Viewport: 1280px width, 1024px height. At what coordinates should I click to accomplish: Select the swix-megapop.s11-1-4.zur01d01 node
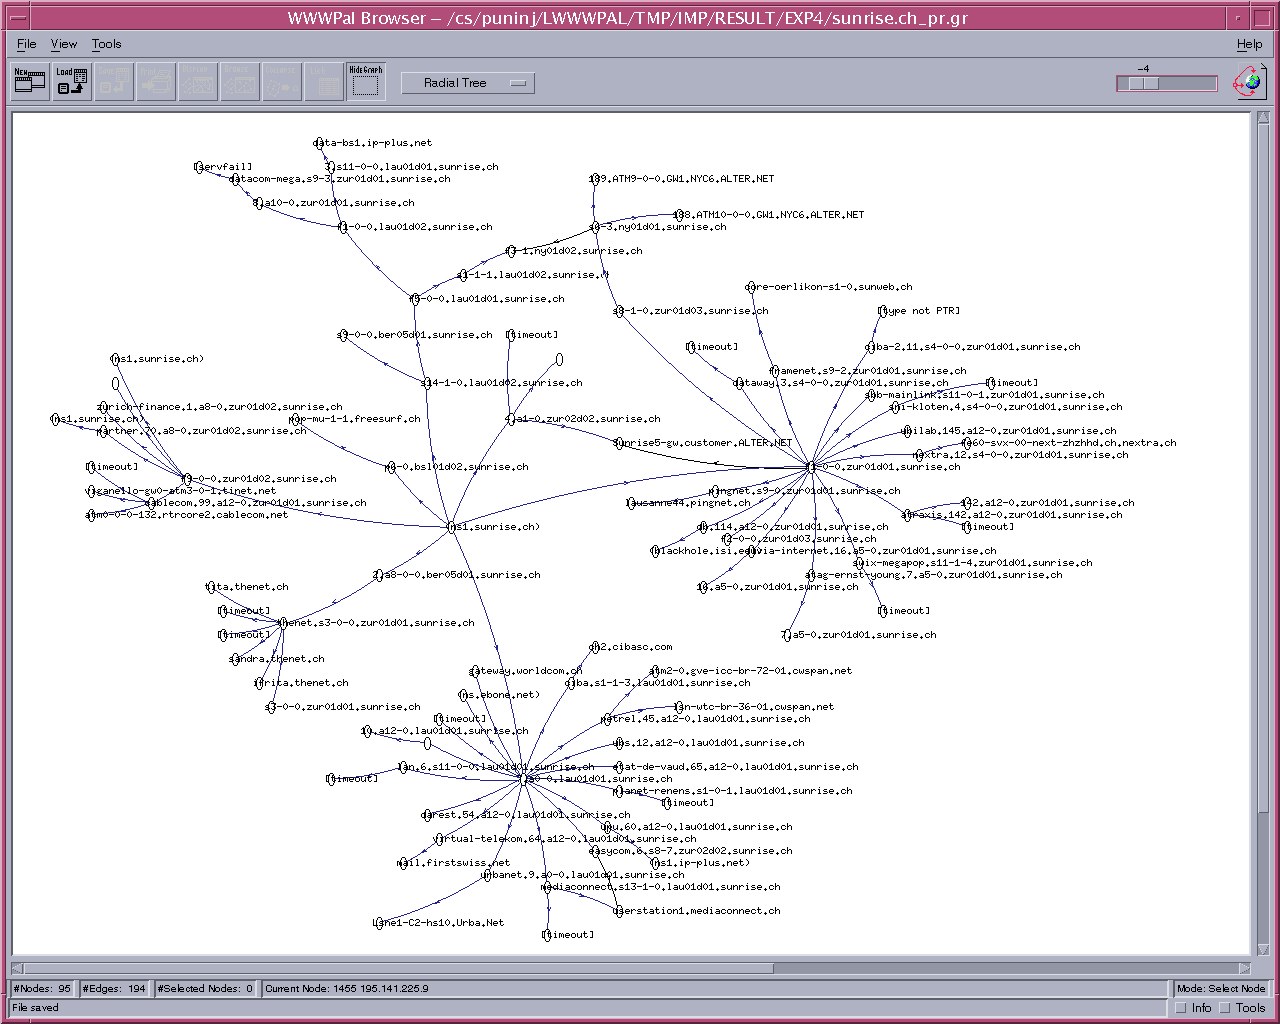(x=860, y=563)
